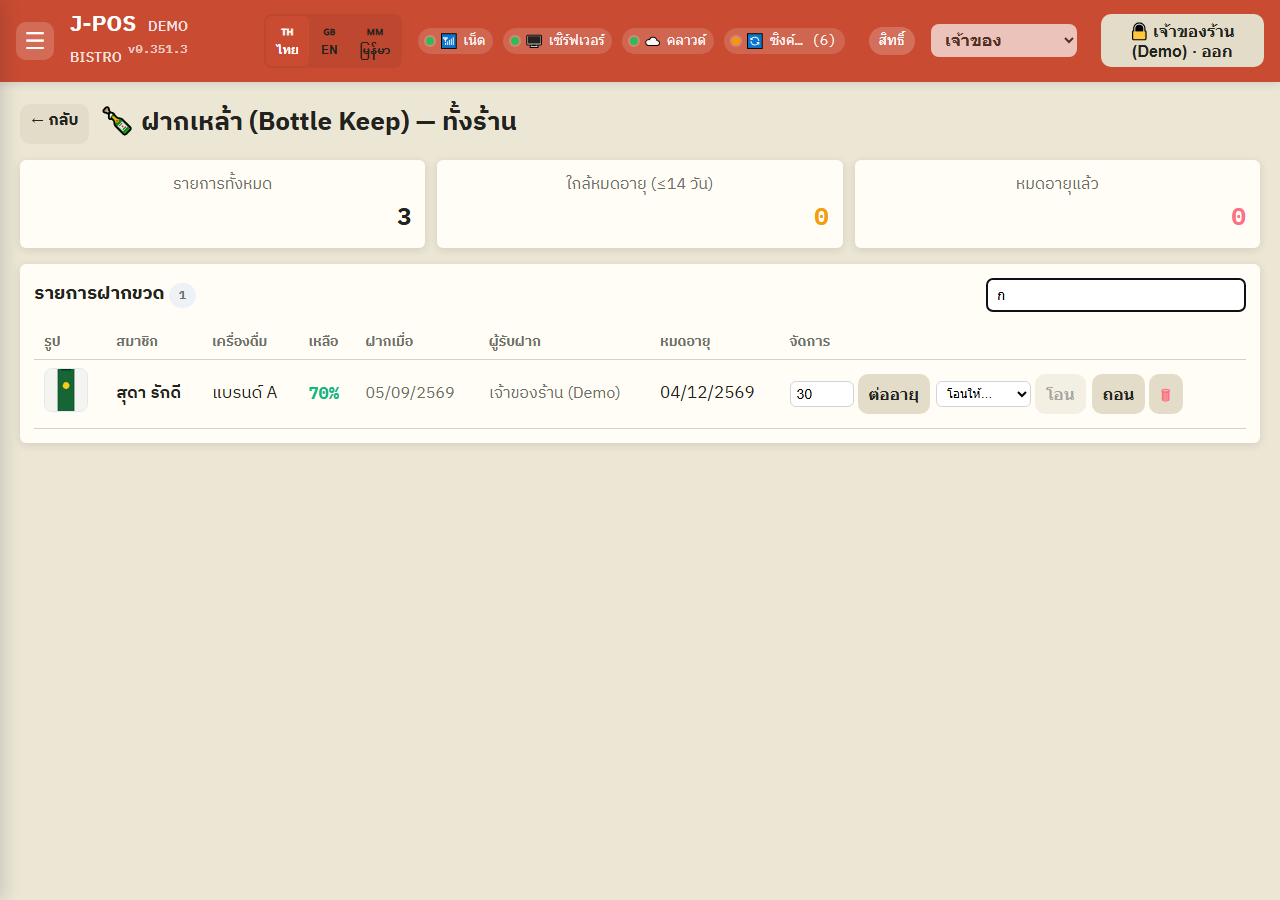Click the deposit date 05/09/2569
This screenshot has height=900, width=1280.
pyautogui.click(x=410, y=393)
